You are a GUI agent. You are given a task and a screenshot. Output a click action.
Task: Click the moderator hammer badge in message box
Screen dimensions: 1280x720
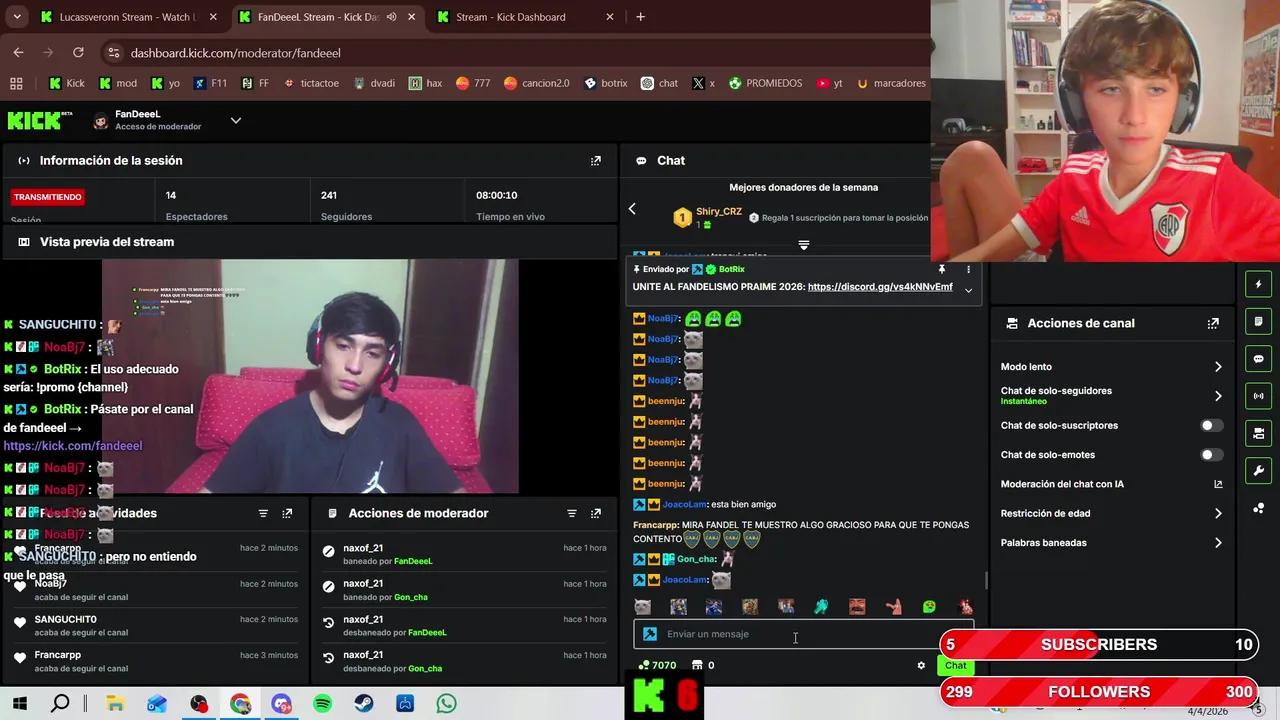click(x=649, y=634)
